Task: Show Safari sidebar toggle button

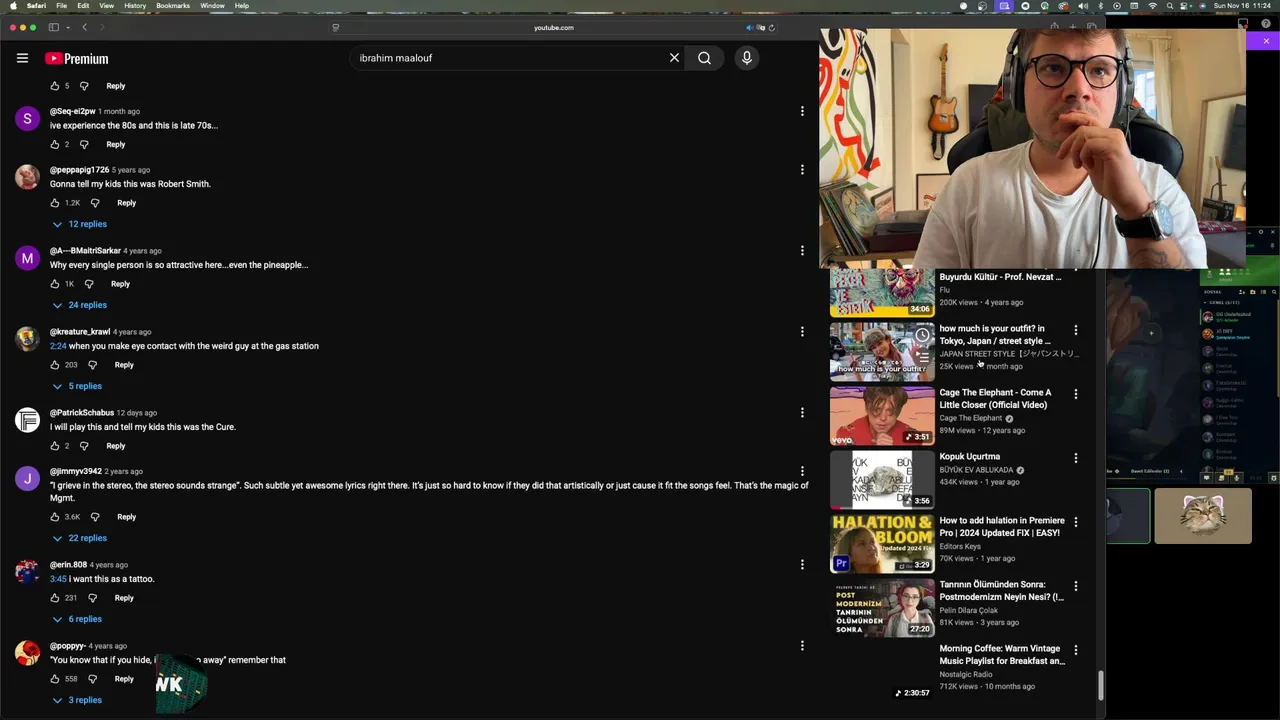Action: 53,27
